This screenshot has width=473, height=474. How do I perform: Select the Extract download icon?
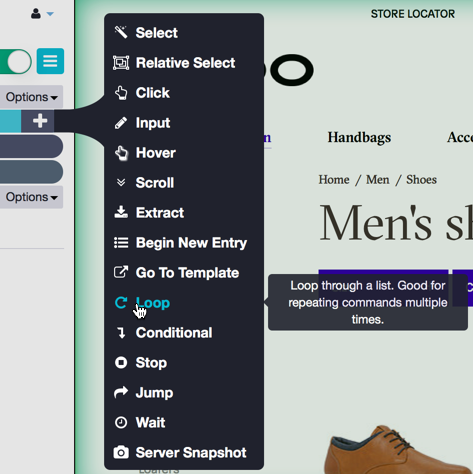coord(121,212)
